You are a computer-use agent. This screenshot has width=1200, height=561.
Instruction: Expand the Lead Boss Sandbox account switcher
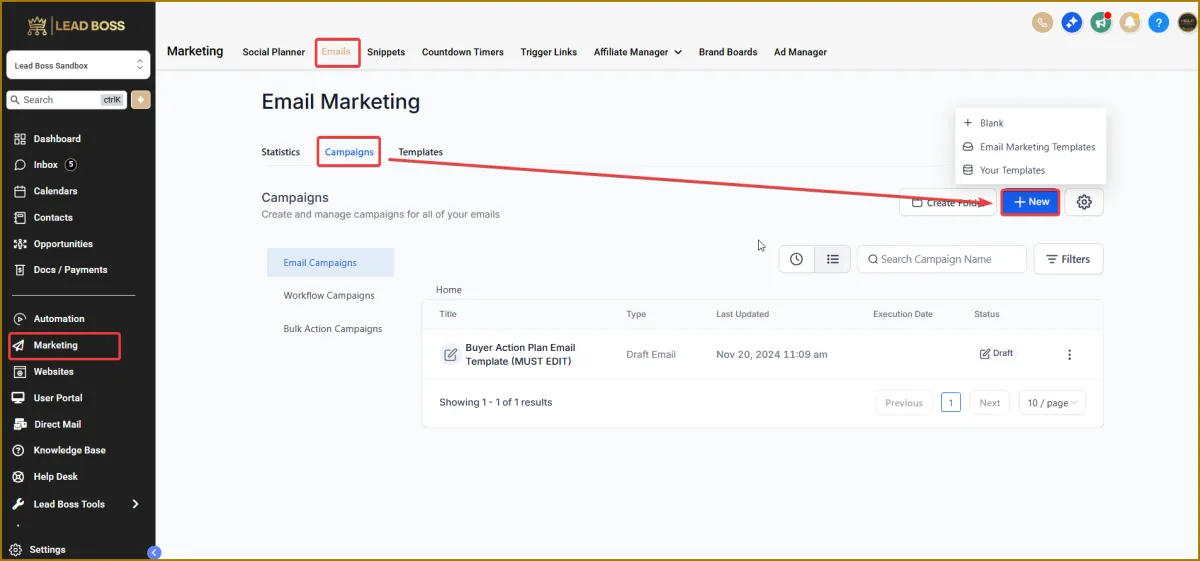click(78, 65)
